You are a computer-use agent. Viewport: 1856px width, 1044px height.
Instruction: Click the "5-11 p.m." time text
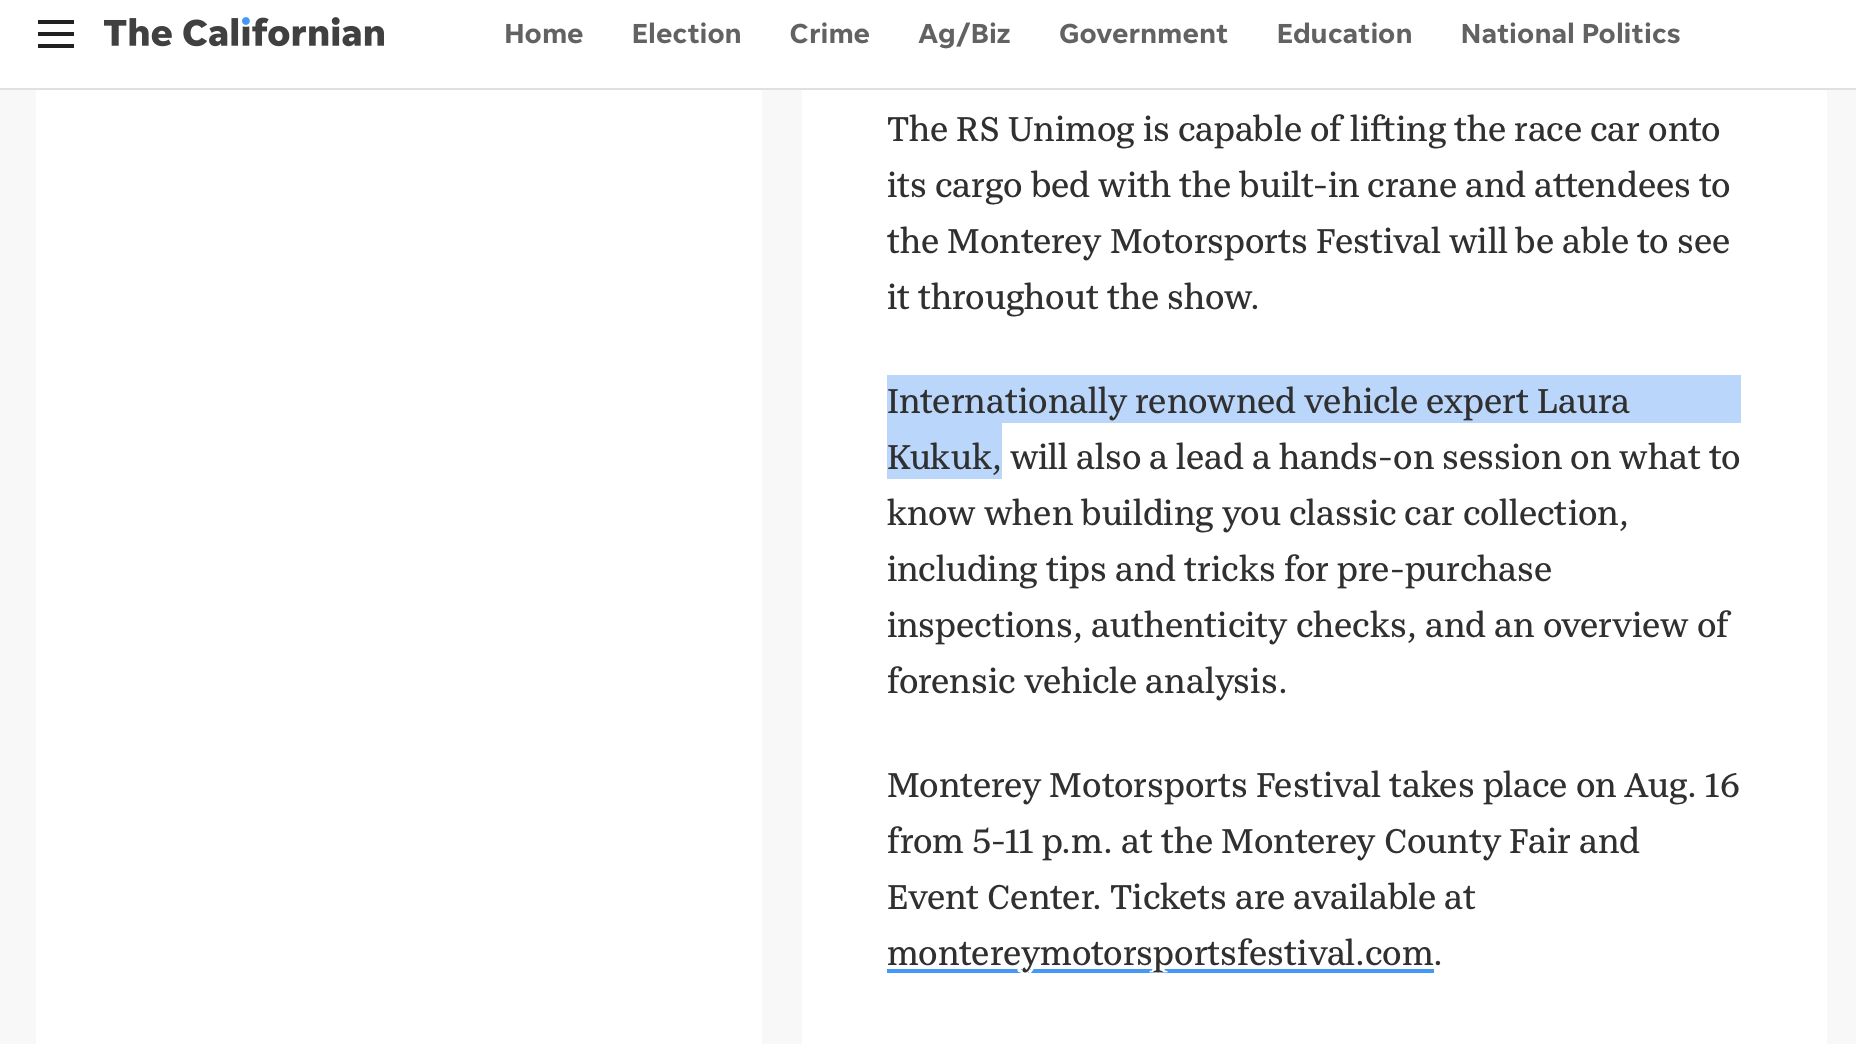coord(1041,842)
